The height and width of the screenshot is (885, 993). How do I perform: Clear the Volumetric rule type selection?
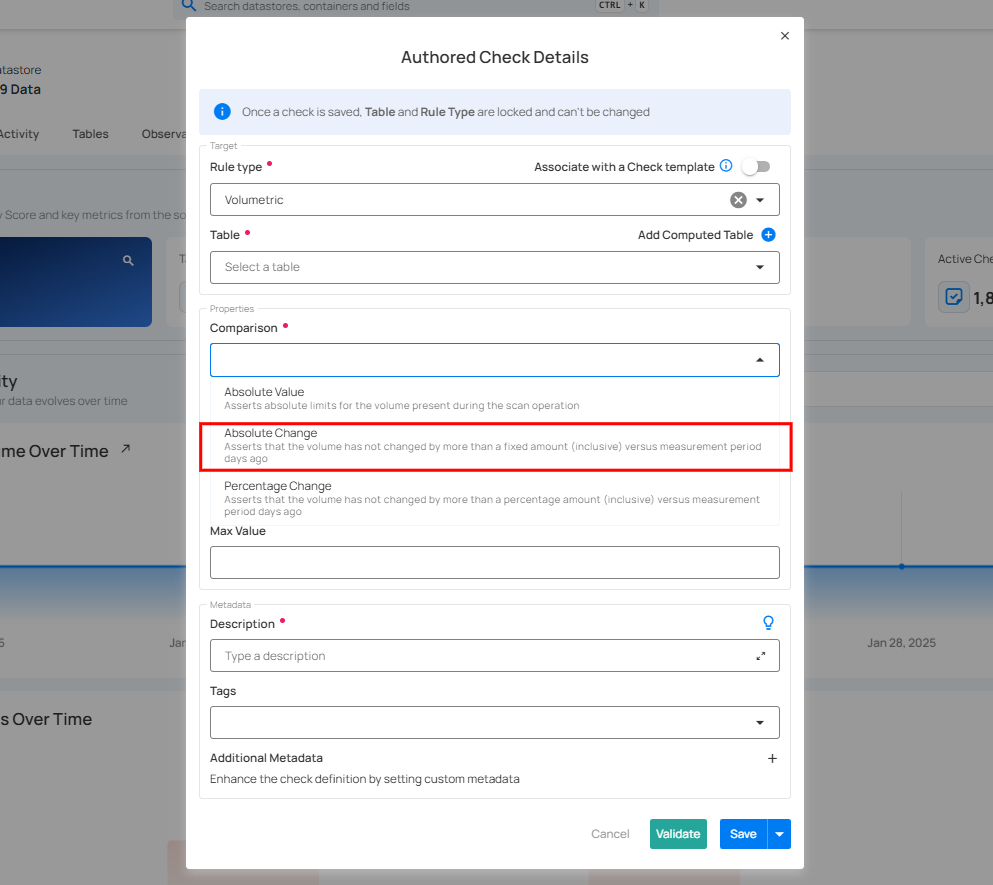(x=738, y=200)
